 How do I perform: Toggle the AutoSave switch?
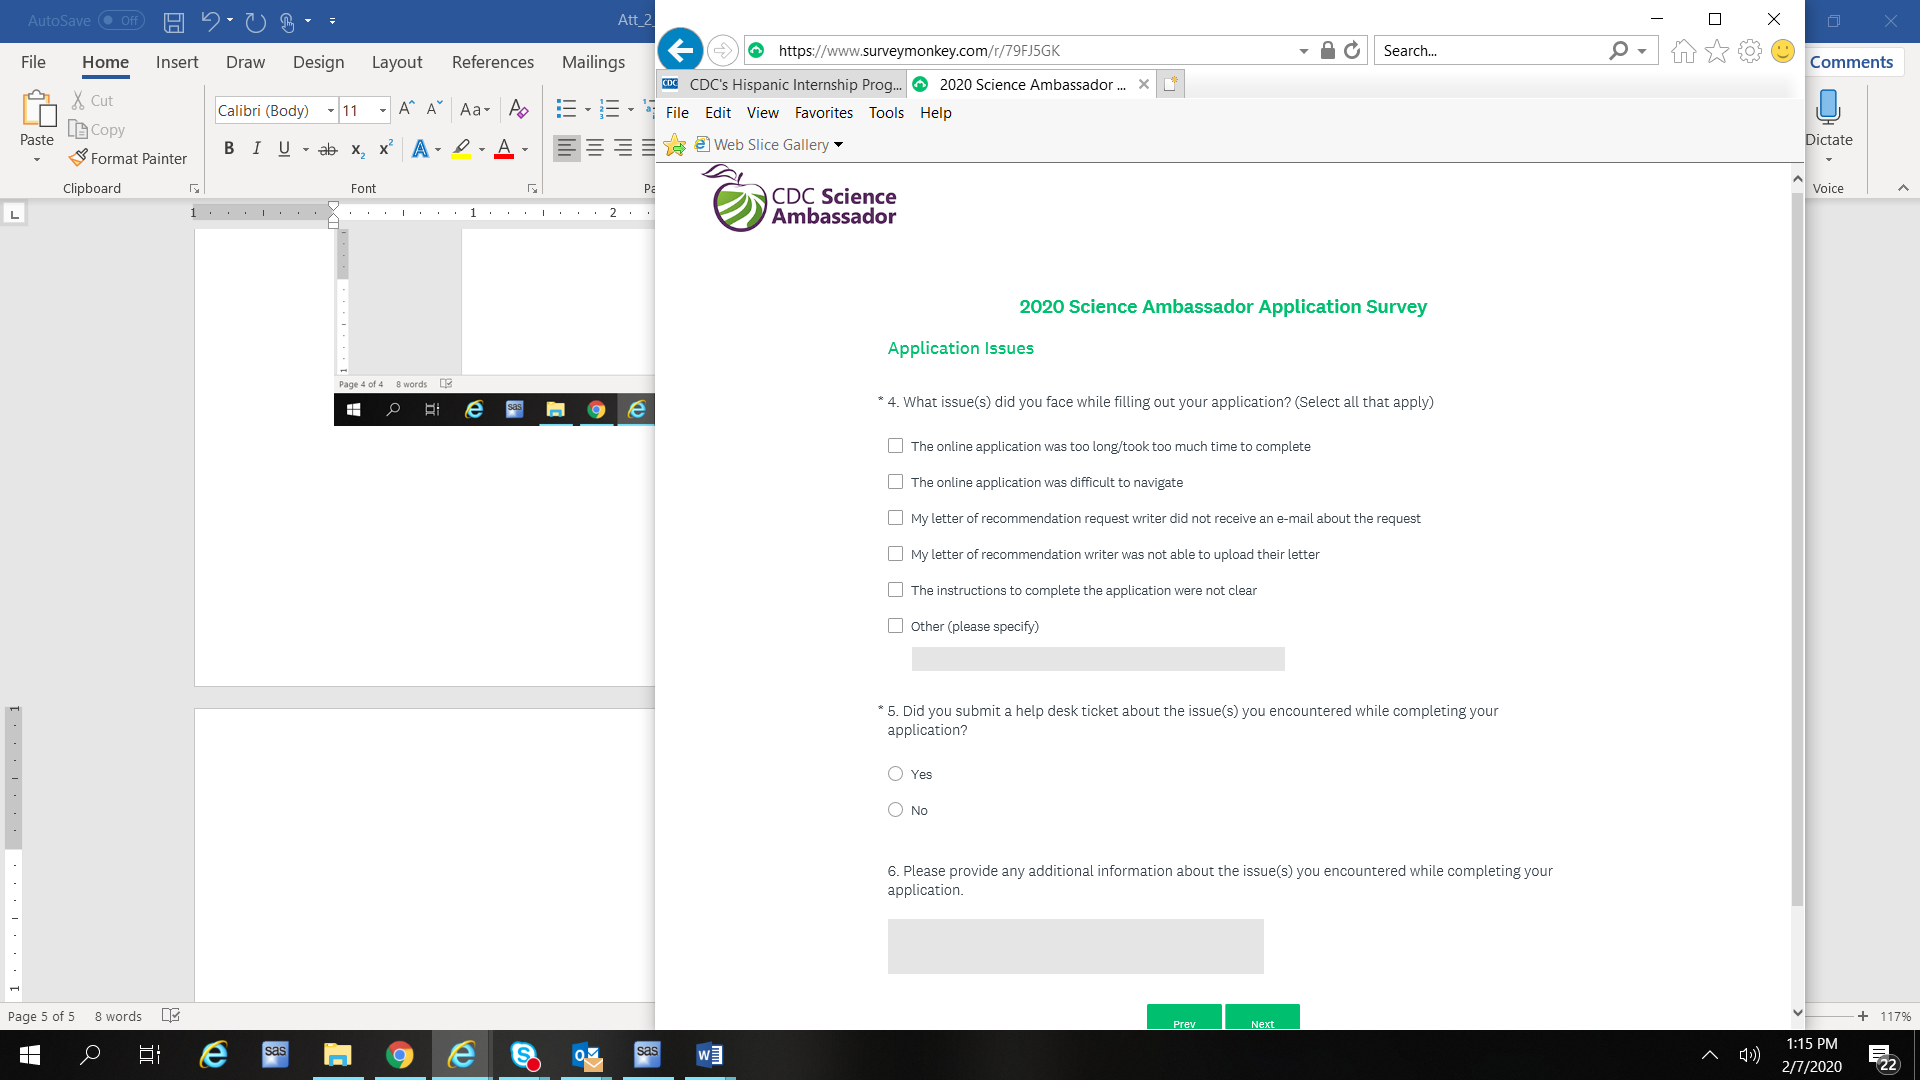click(x=120, y=20)
